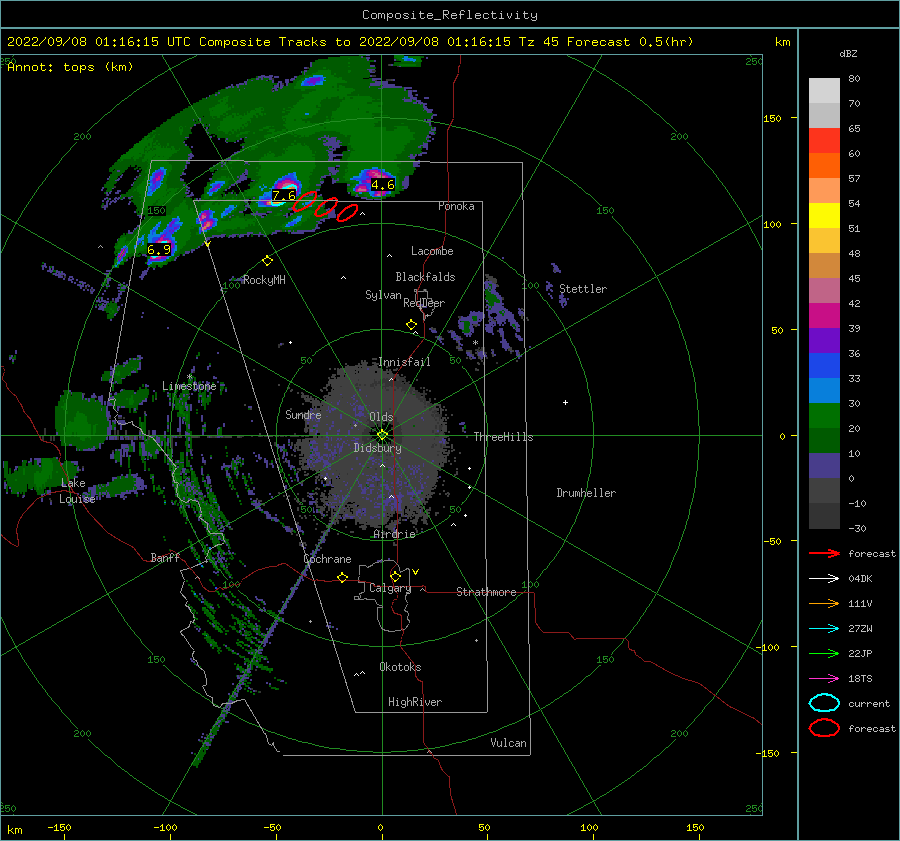Screen dimensions: 900x841
Task: Click the orange 111V arrow legend icon
Action: coord(824,603)
